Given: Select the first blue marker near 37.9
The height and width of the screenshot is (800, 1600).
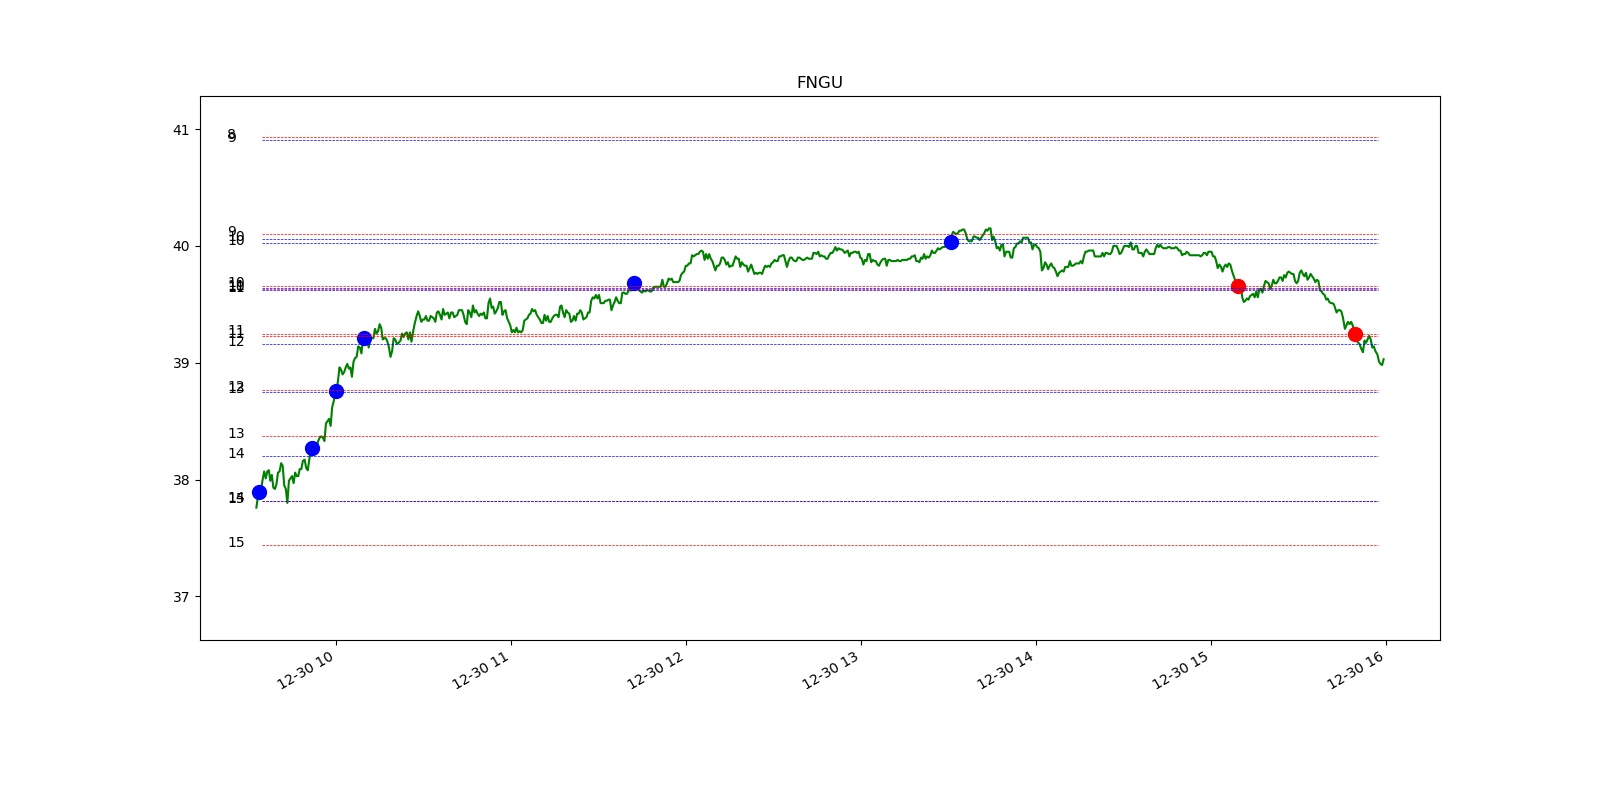Looking at the screenshot, I should (259, 492).
